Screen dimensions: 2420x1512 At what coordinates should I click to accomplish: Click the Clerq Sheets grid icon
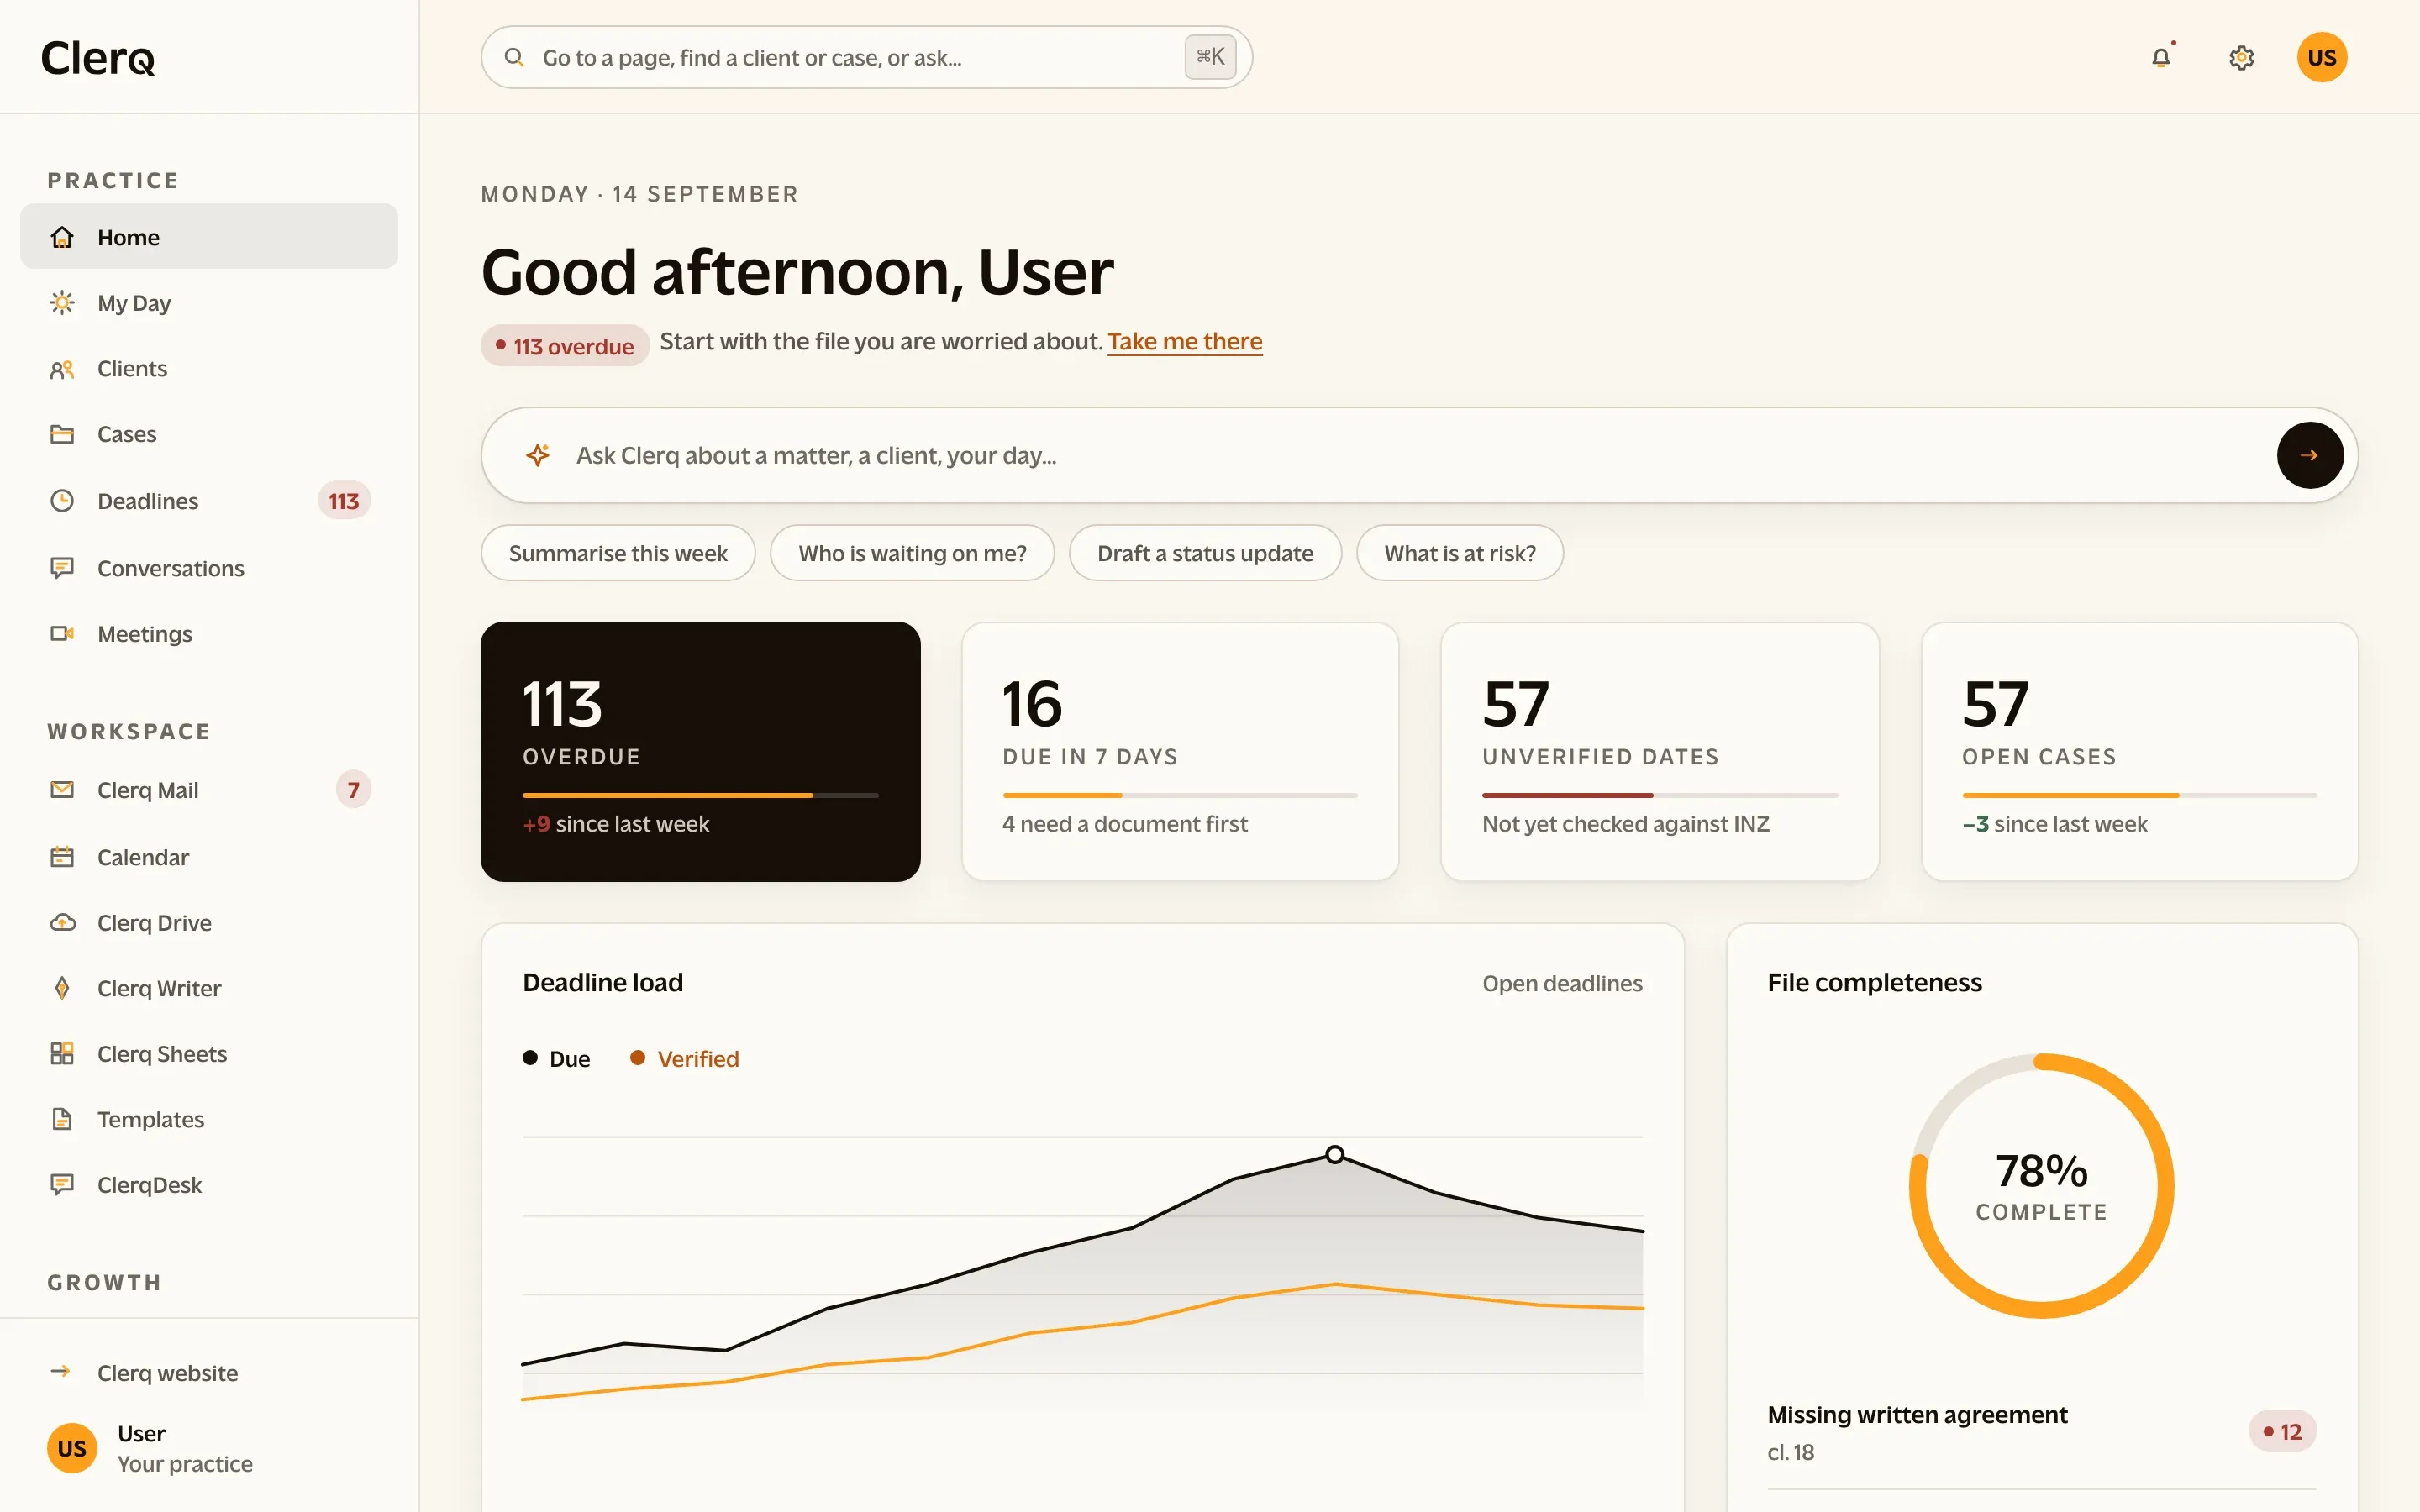62,1053
